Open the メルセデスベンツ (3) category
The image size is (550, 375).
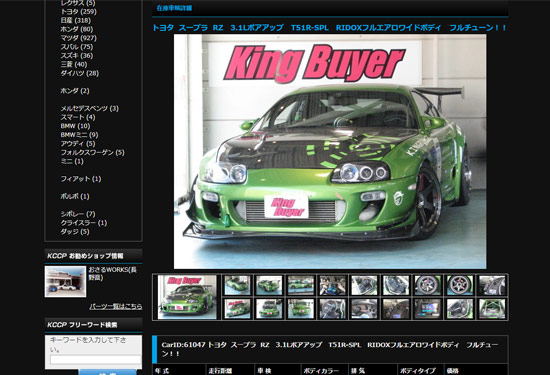pyautogui.click(x=89, y=108)
